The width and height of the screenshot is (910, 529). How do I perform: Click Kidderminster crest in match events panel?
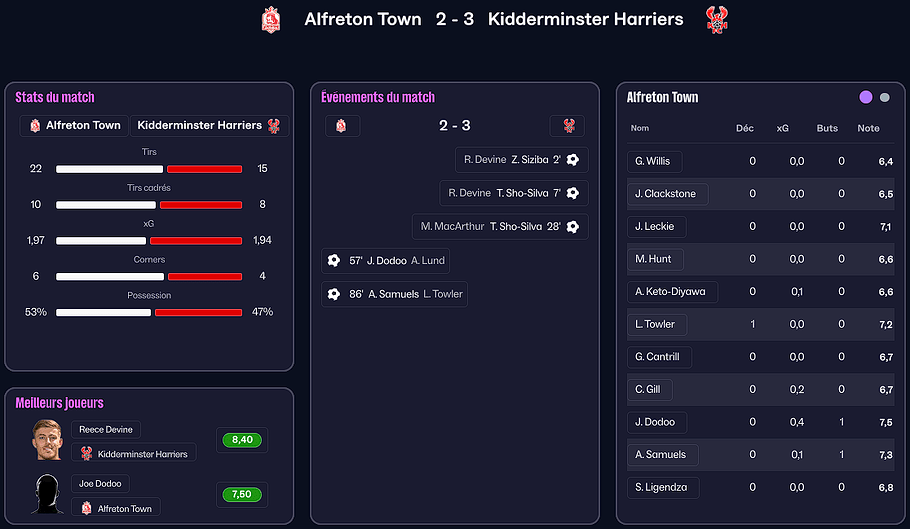click(x=568, y=126)
